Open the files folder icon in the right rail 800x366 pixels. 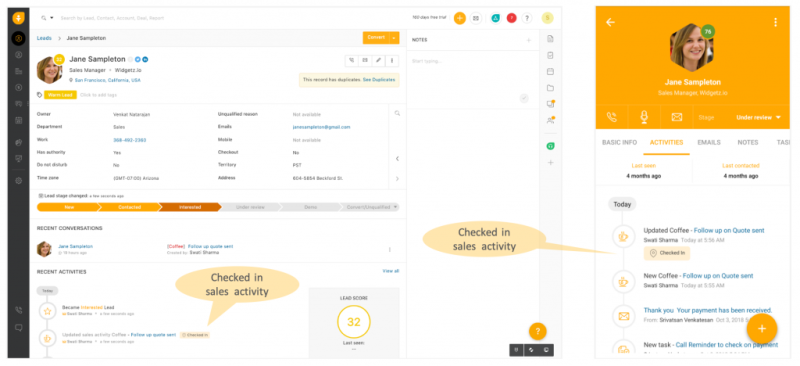550,88
